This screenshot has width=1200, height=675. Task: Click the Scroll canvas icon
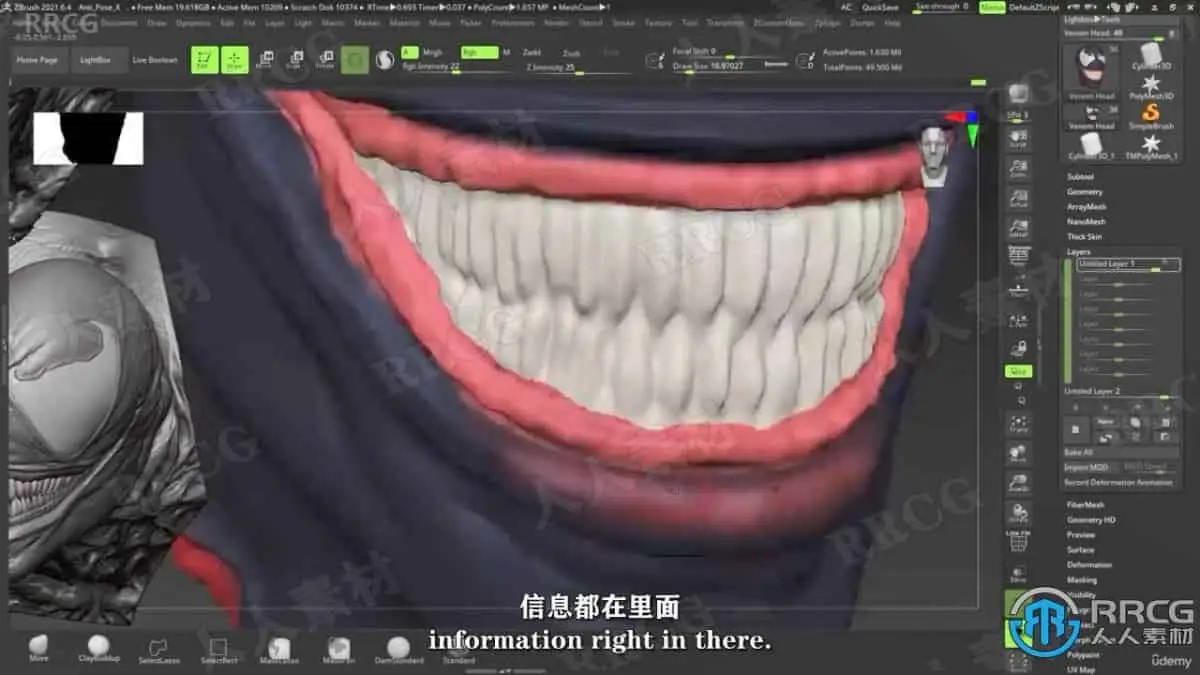tap(1018, 140)
